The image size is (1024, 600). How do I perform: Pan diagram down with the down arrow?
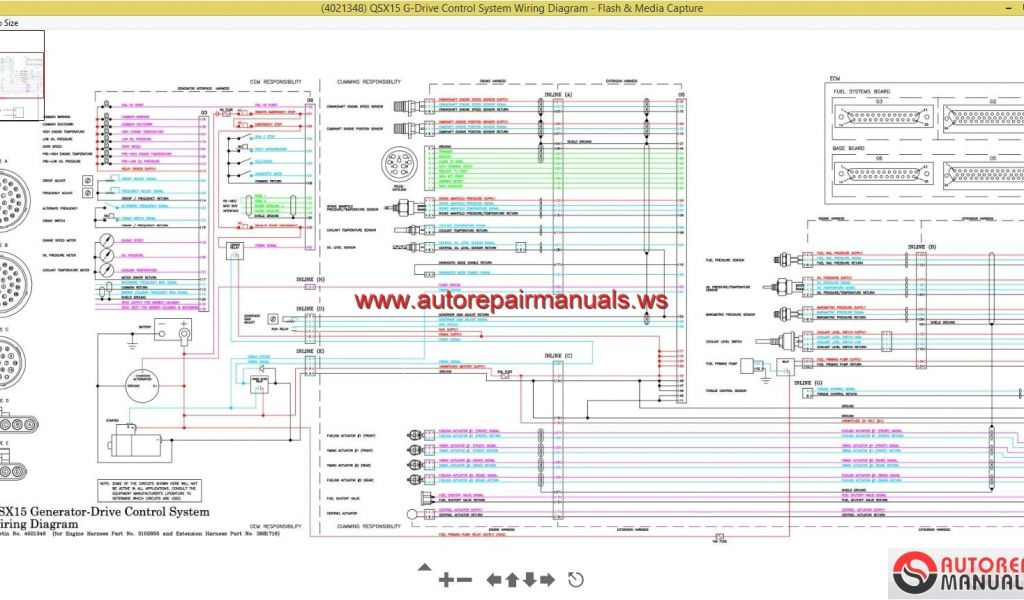tap(529, 579)
